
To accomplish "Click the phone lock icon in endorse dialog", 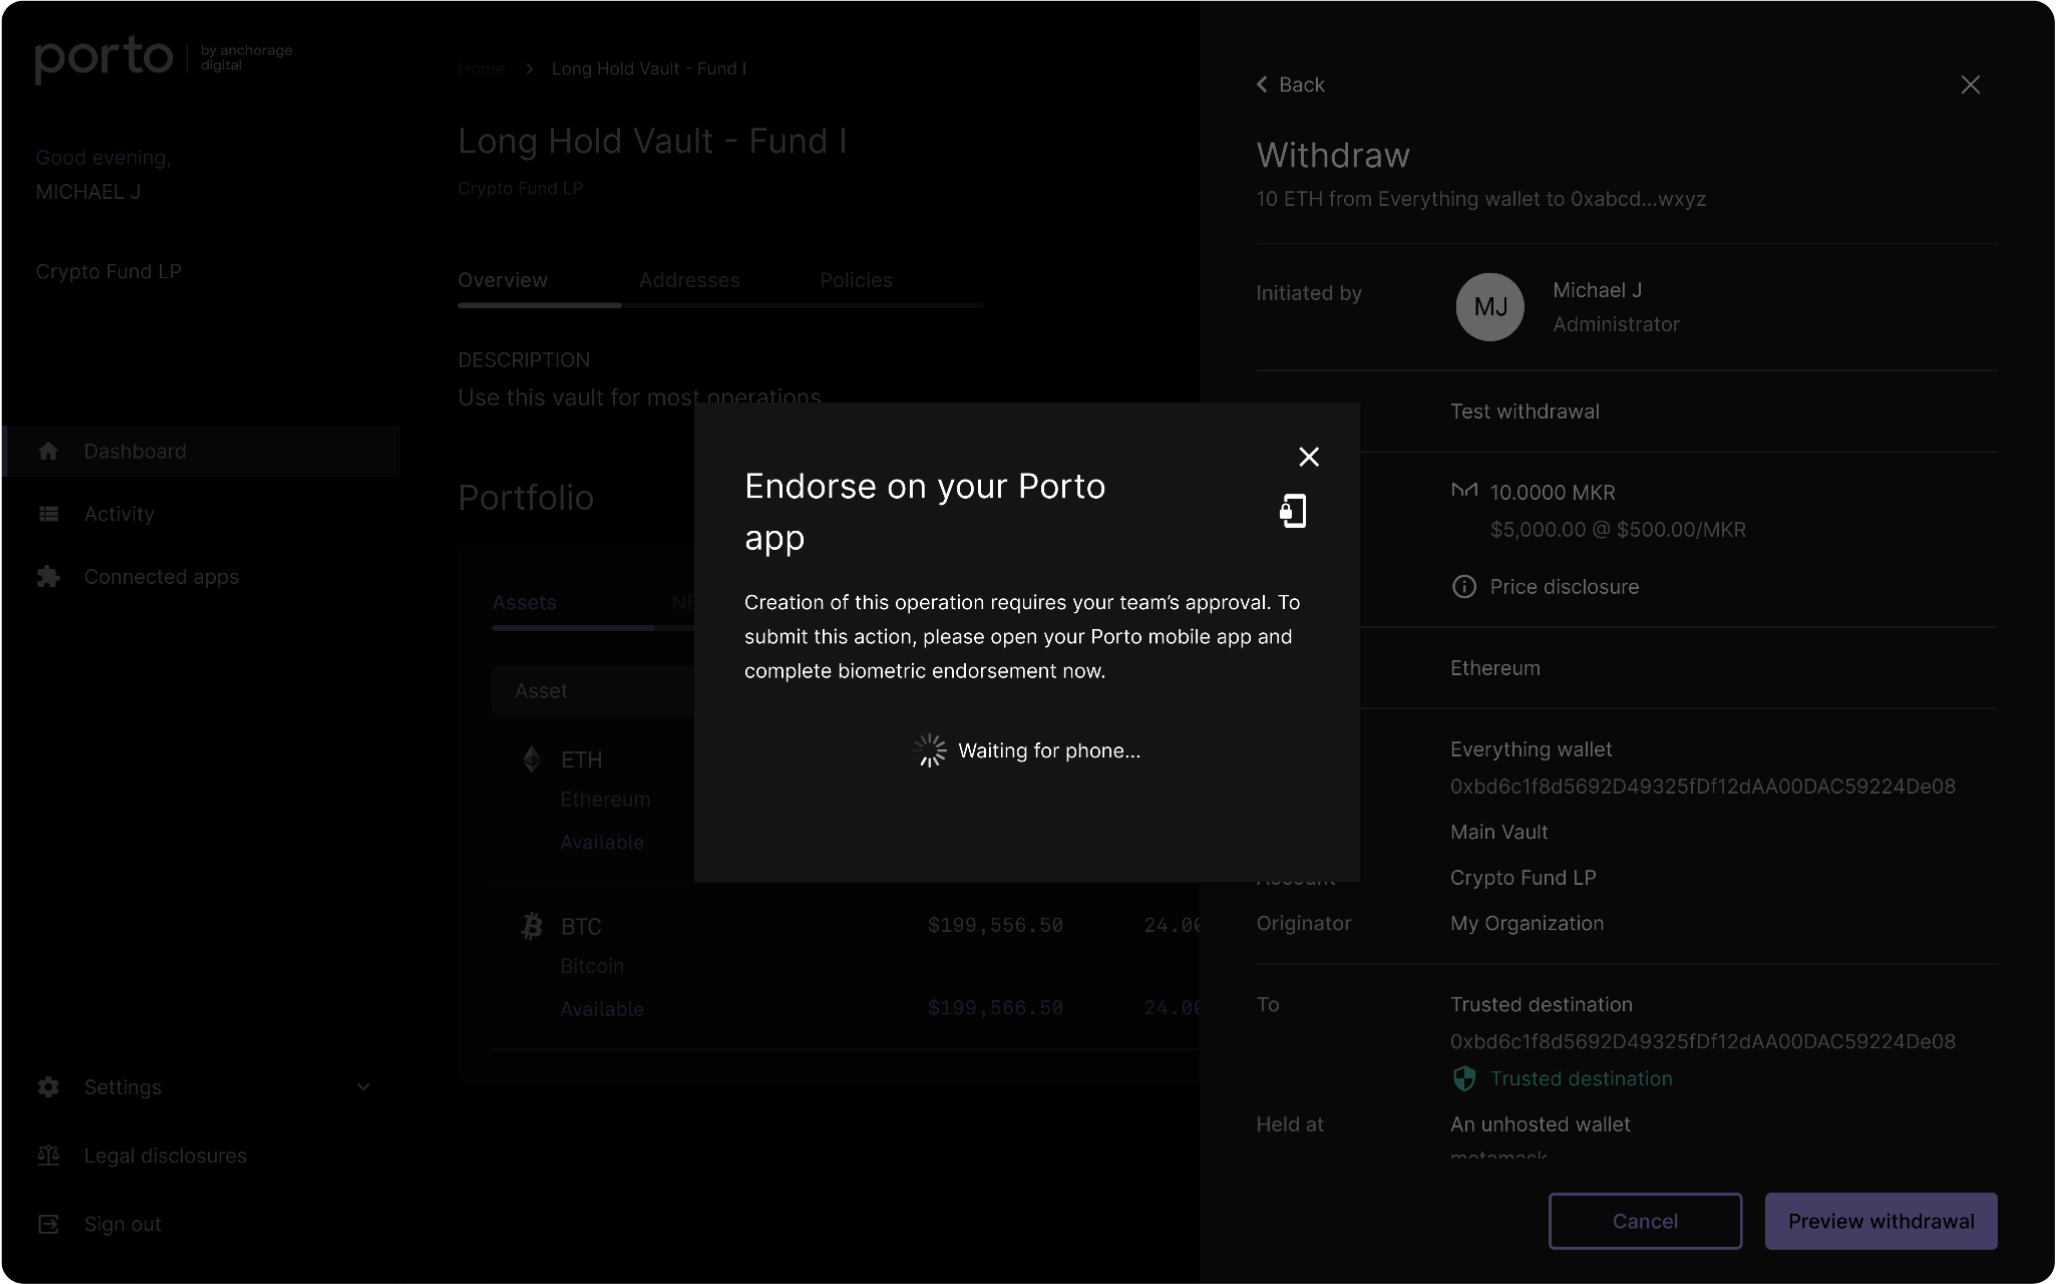I will pyautogui.click(x=1293, y=511).
